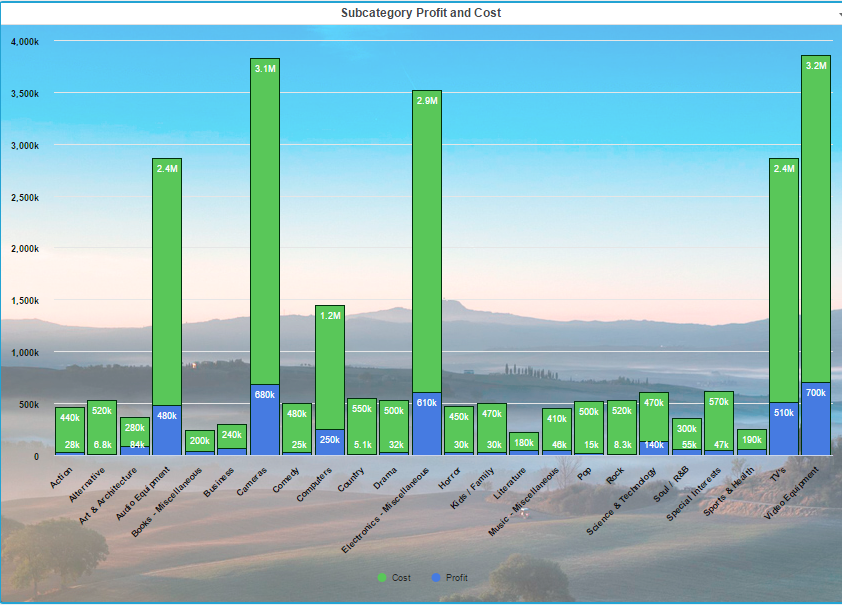This screenshot has width=842, height=605.
Task: Select Electronics - Miscellaneous 610k profit bar
Action: coord(427,424)
